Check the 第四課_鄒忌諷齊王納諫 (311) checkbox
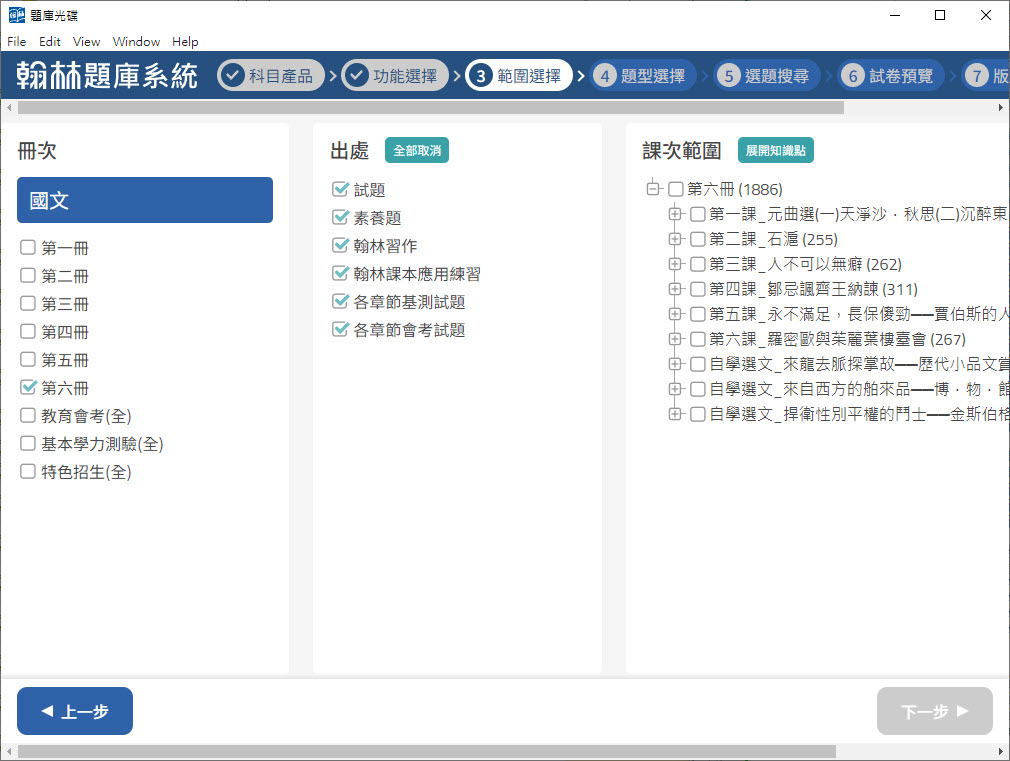 coord(698,289)
